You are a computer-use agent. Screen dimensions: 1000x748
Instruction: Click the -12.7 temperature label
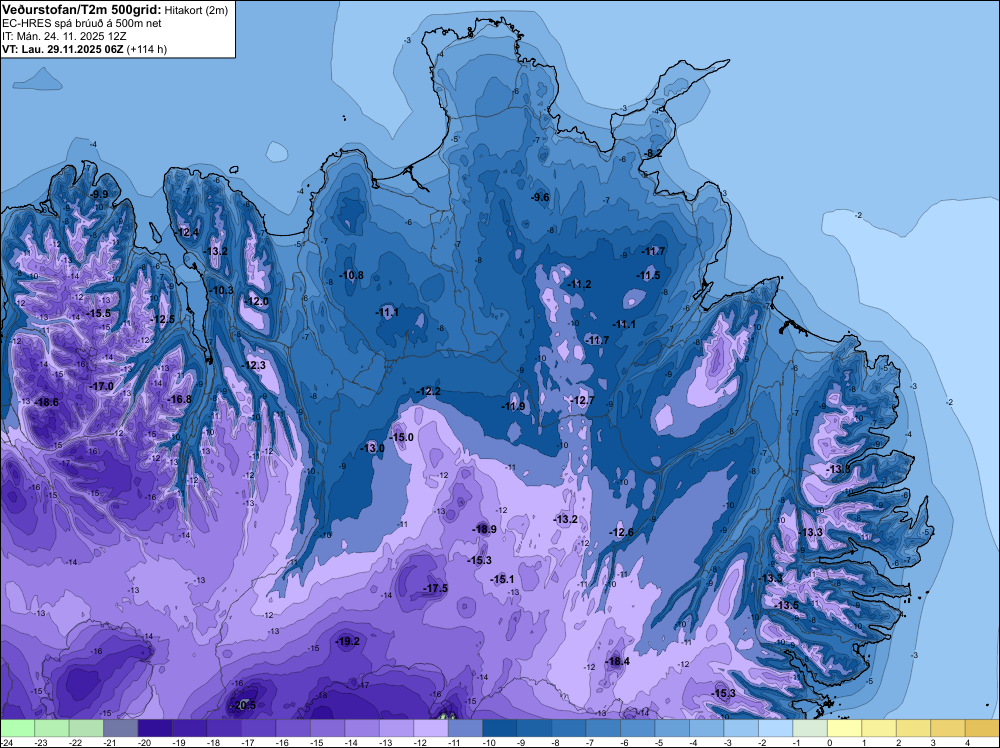(582, 400)
